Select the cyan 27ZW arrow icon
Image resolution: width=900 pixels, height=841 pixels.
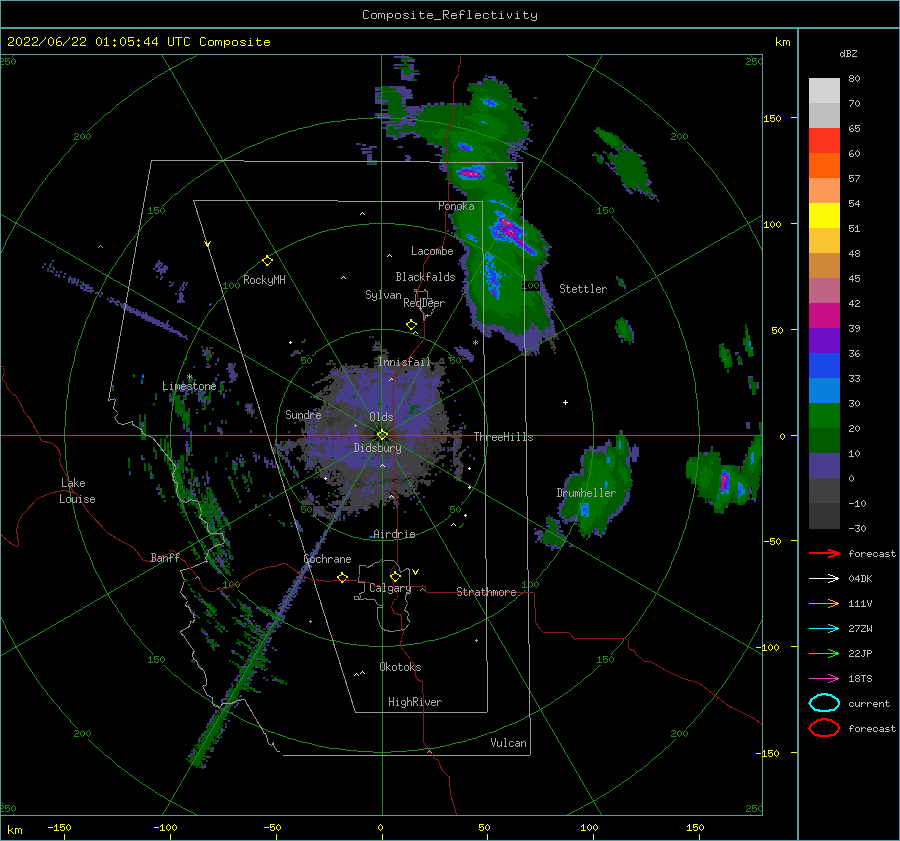point(824,628)
